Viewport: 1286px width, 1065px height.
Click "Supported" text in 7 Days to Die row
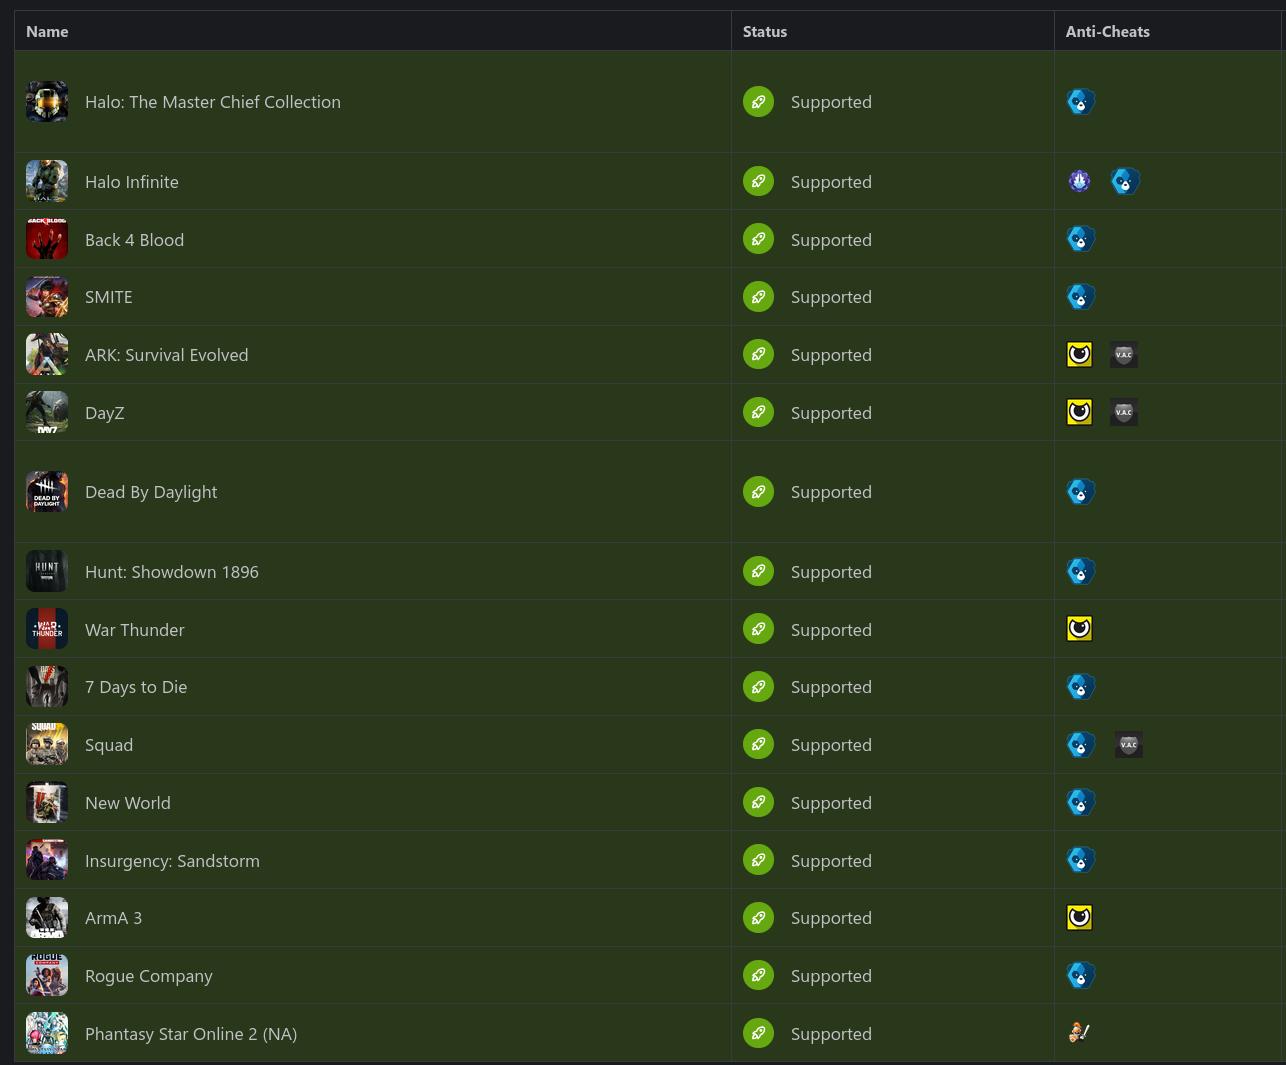[x=831, y=687]
